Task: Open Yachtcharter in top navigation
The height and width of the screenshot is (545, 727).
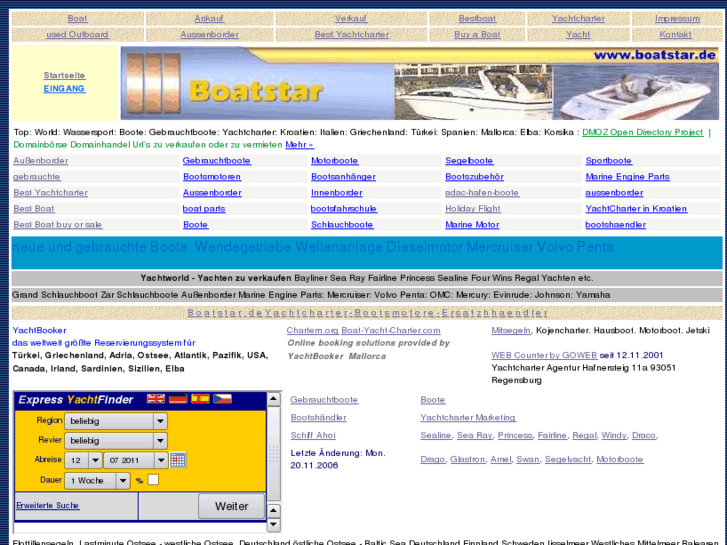Action: tap(578, 19)
